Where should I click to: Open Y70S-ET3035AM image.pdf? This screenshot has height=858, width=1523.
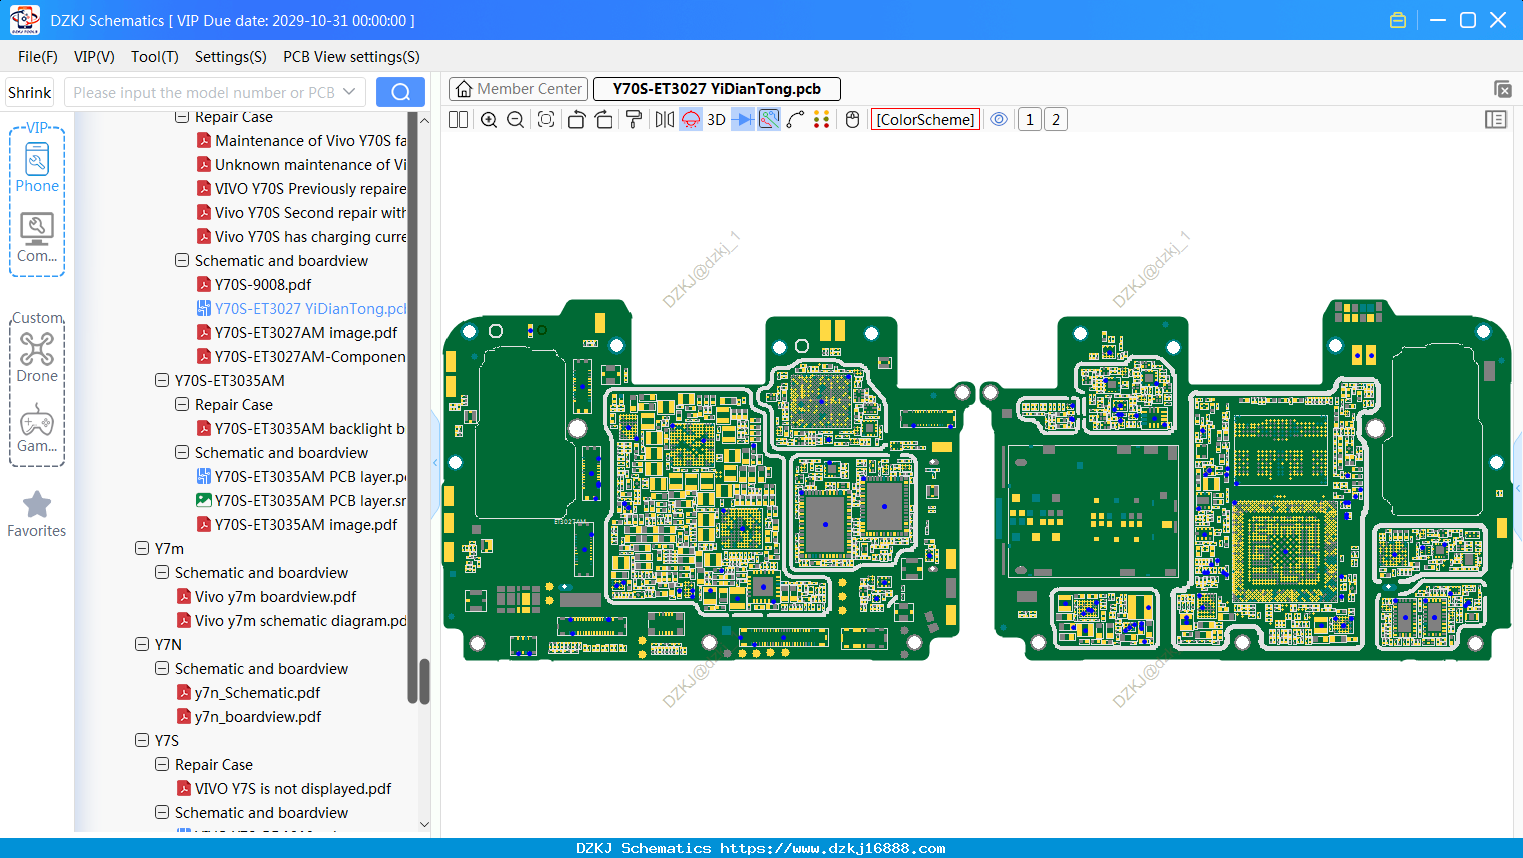coord(306,524)
